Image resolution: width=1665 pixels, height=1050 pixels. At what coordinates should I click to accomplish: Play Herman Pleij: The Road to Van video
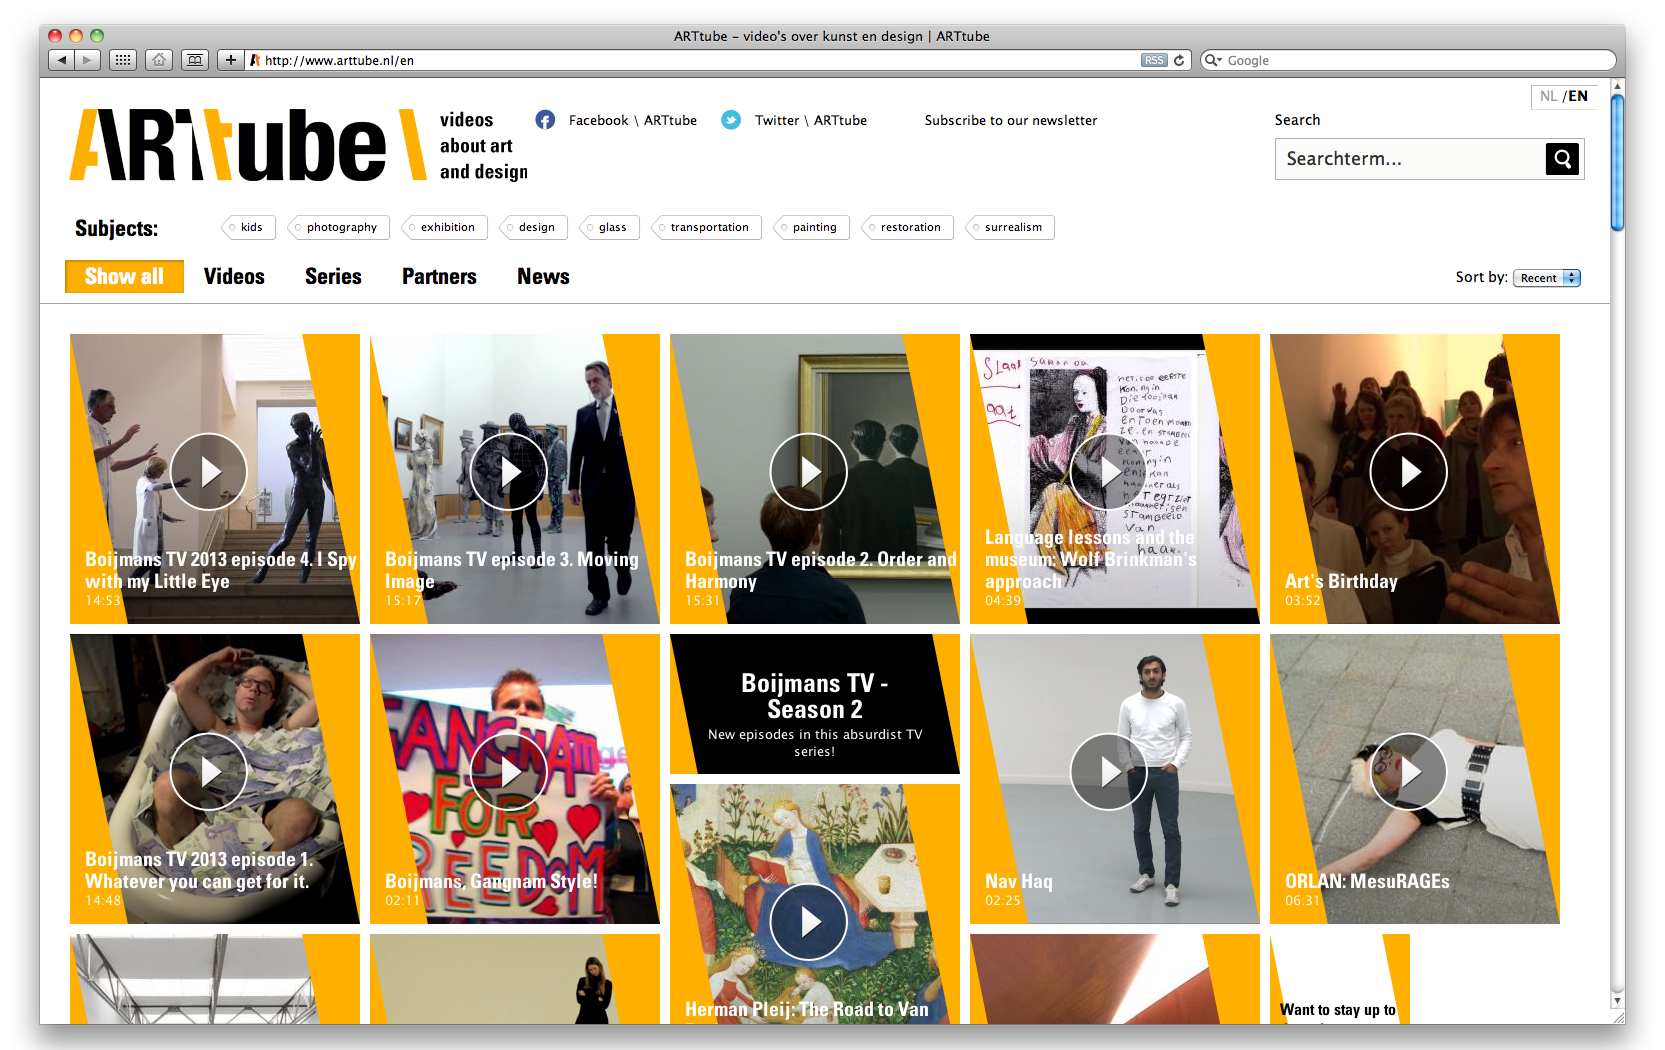(809, 922)
